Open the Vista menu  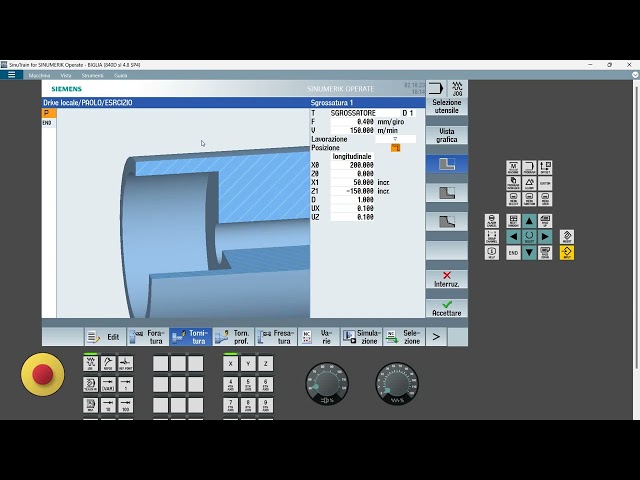click(66, 76)
